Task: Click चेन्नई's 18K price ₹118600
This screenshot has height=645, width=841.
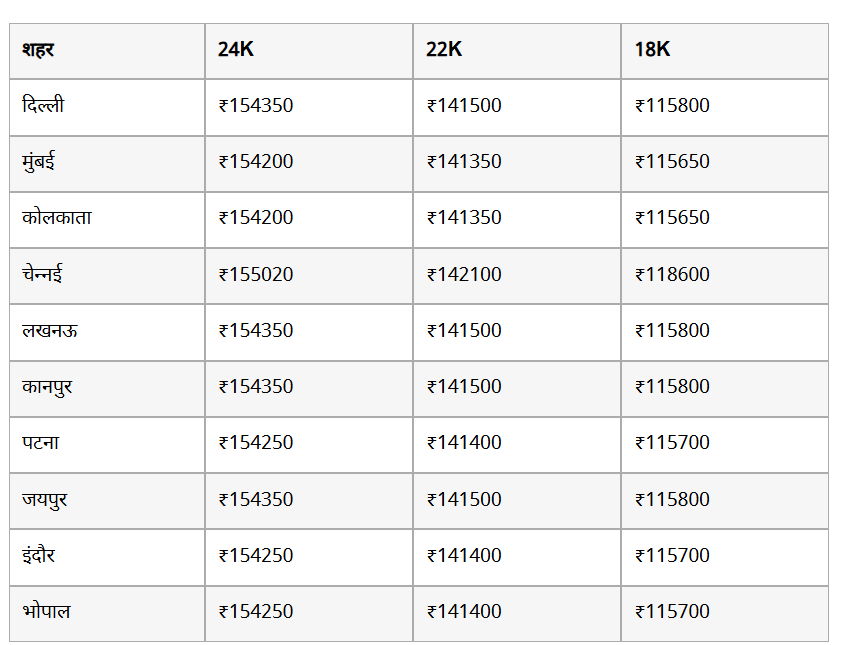Action: click(672, 274)
